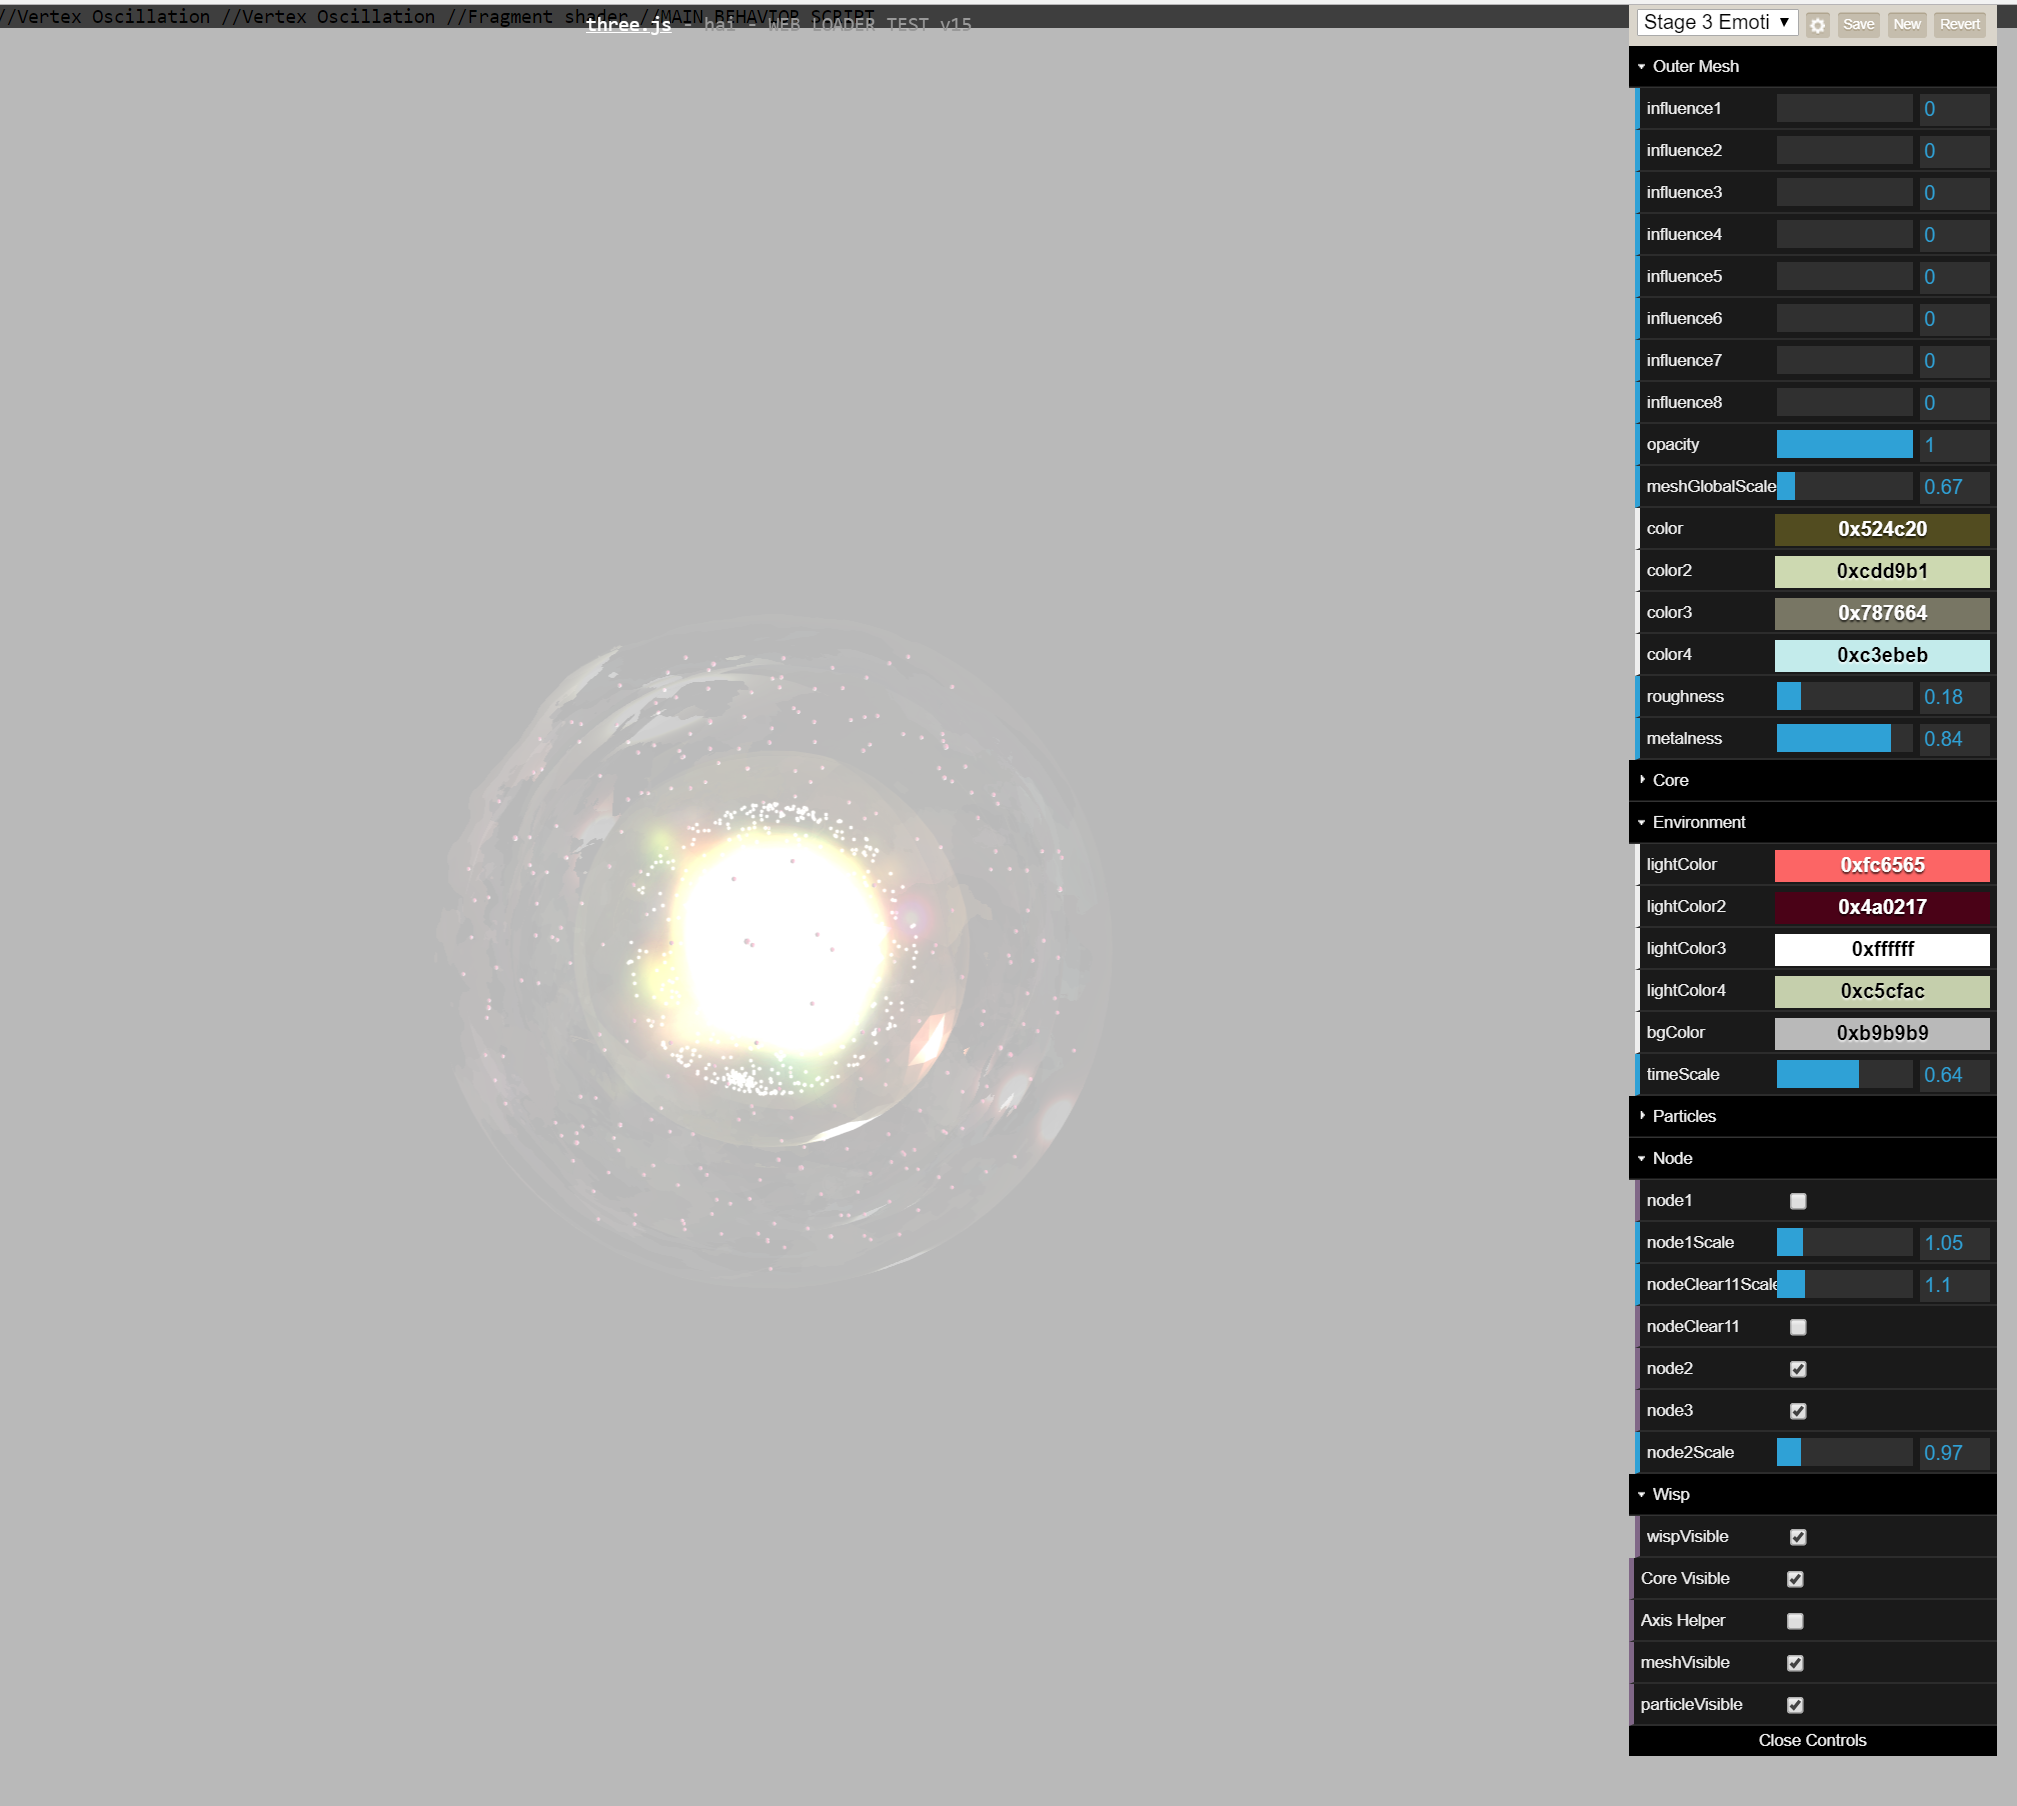
Task: Open the three.js link
Action: tap(628, 25)
